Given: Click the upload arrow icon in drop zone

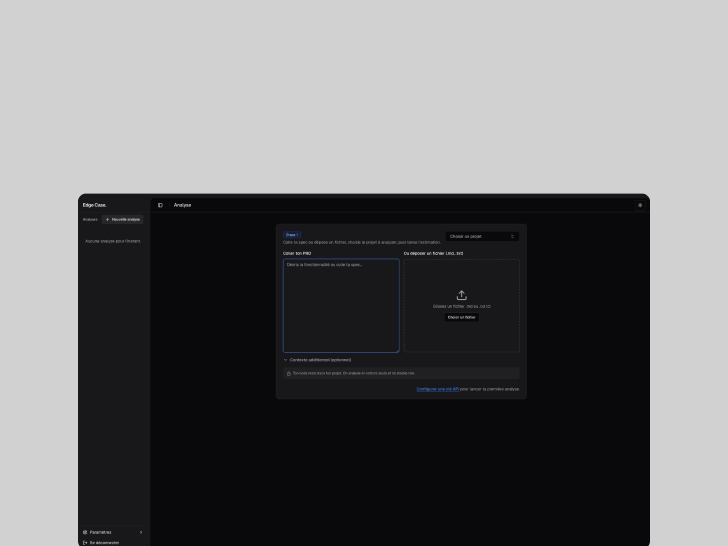Looking at the screenshot, I should click(x=461, y=295).
